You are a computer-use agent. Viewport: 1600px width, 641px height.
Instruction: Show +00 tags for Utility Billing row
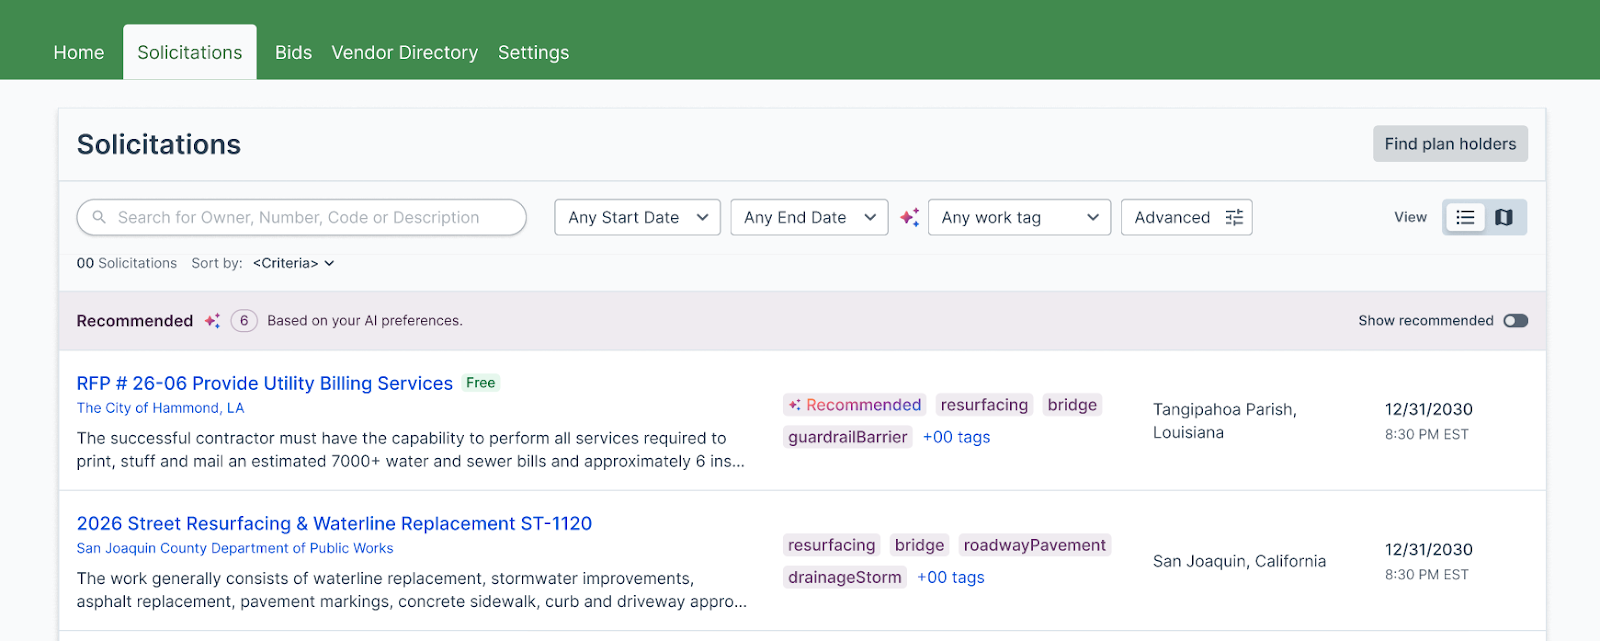click(956, 437)
